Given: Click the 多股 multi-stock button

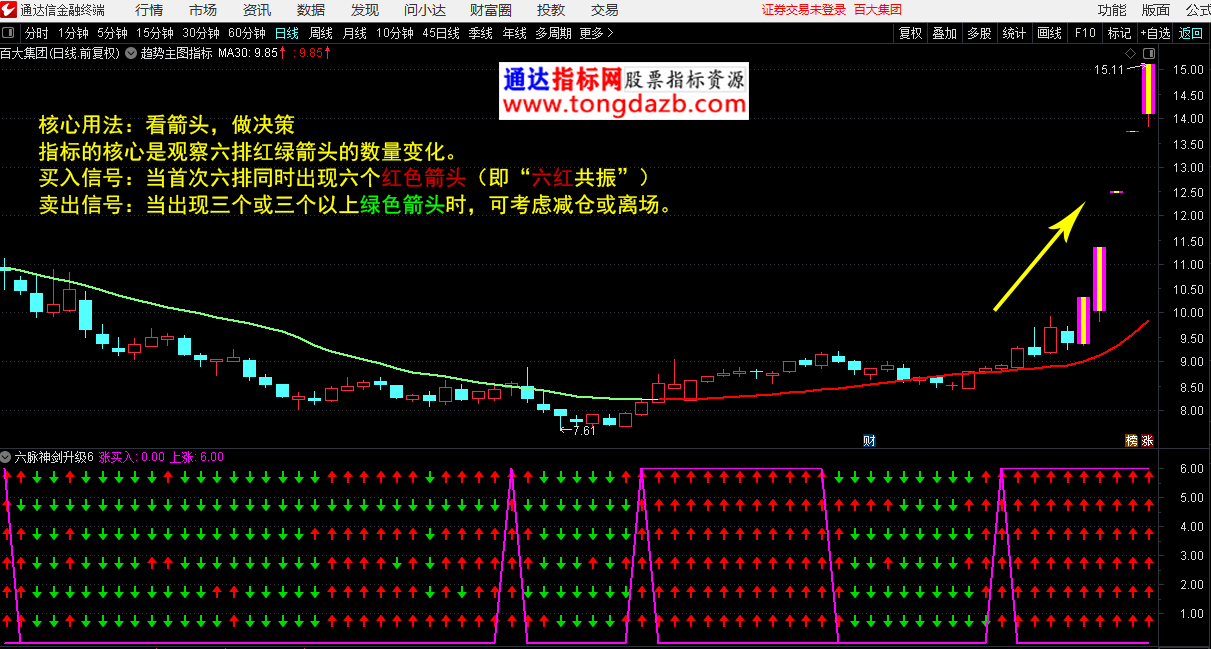Looking at the screenshot, I should click(979, 33).
